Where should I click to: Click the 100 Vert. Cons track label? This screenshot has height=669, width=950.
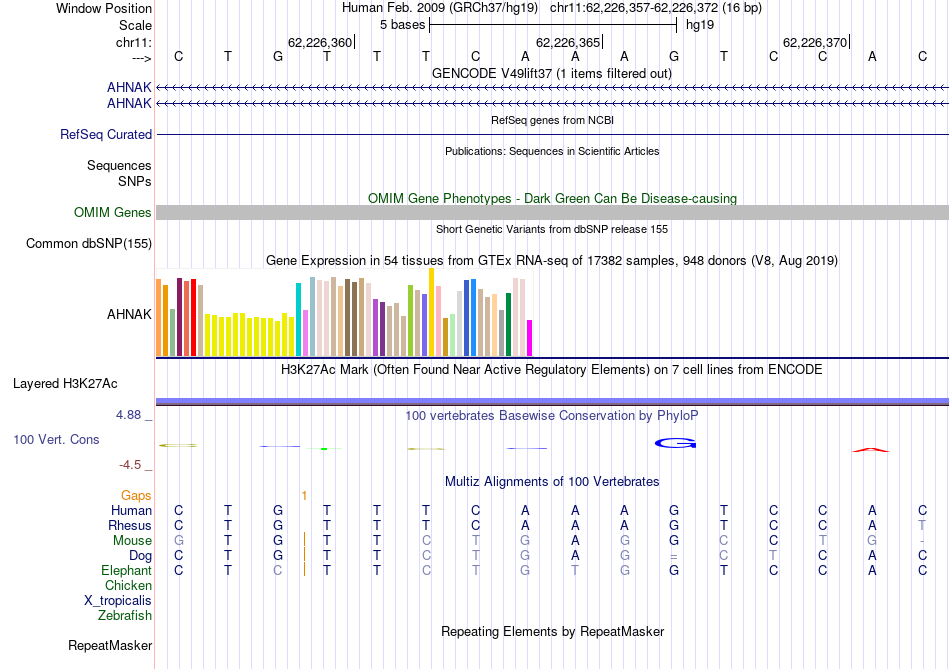pos(56,439)
